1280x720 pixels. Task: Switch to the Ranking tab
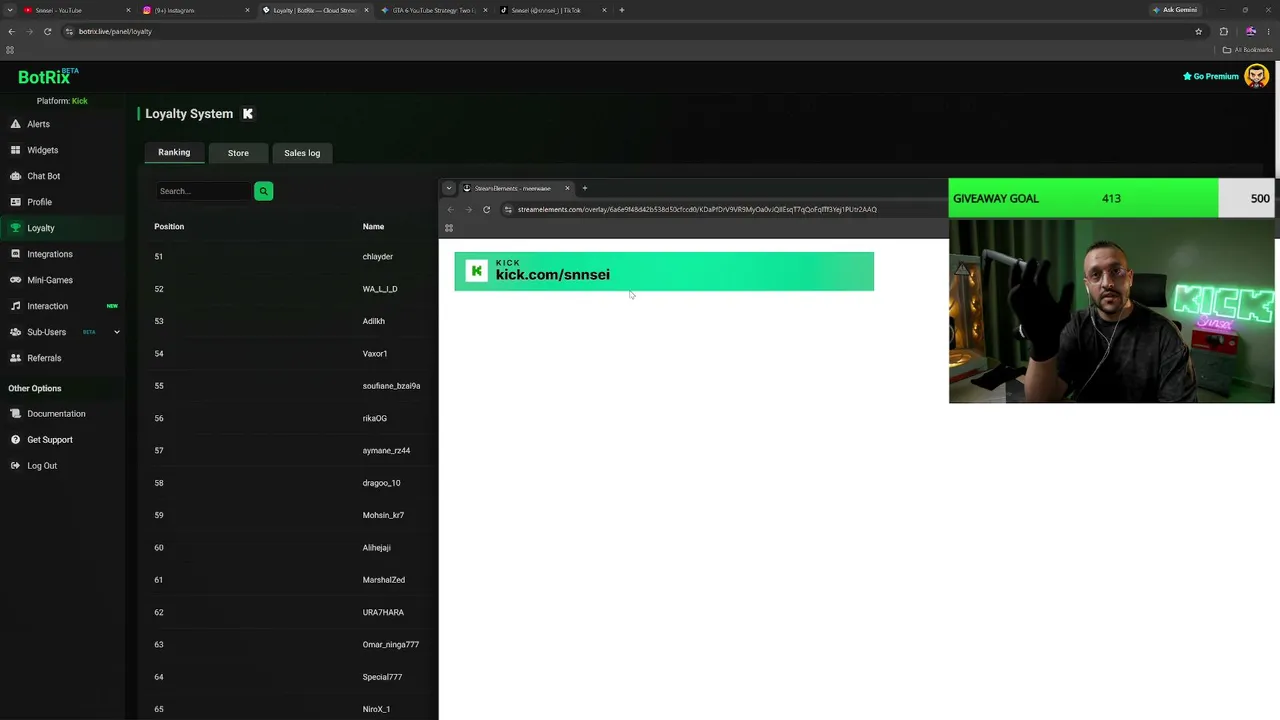coord(174,152)
